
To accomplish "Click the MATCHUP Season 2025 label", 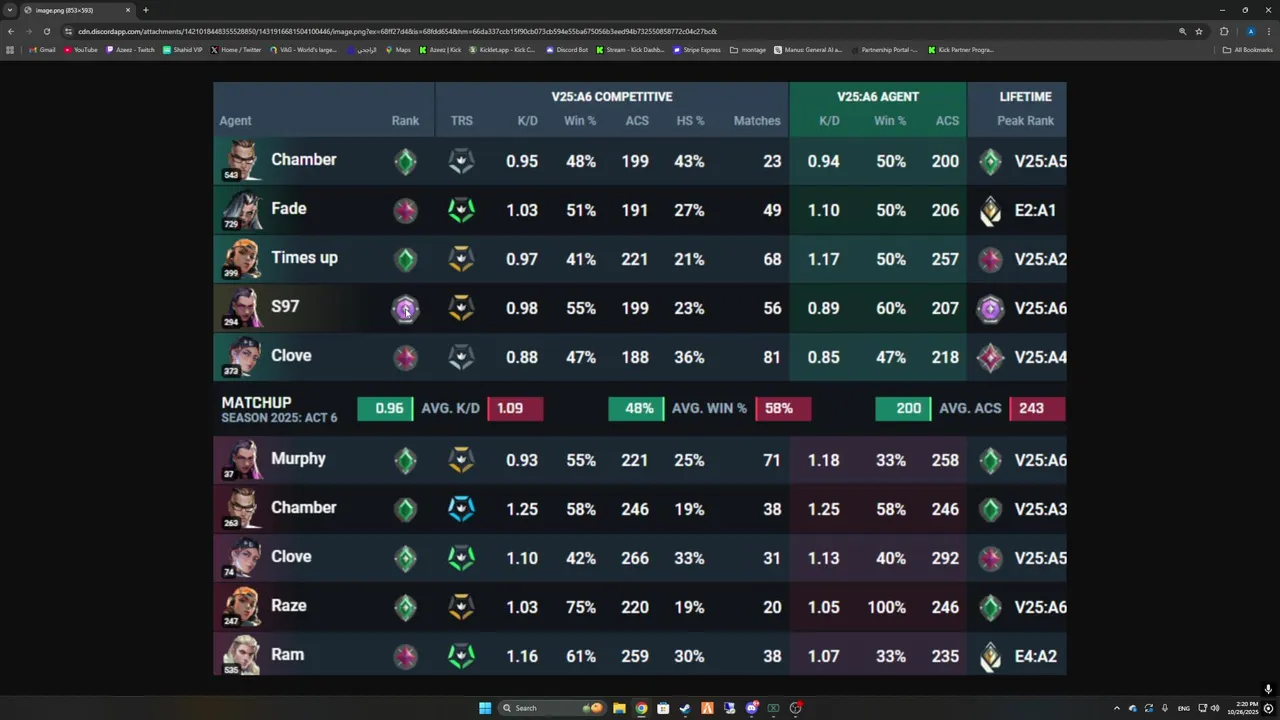I will coord(279,409).
